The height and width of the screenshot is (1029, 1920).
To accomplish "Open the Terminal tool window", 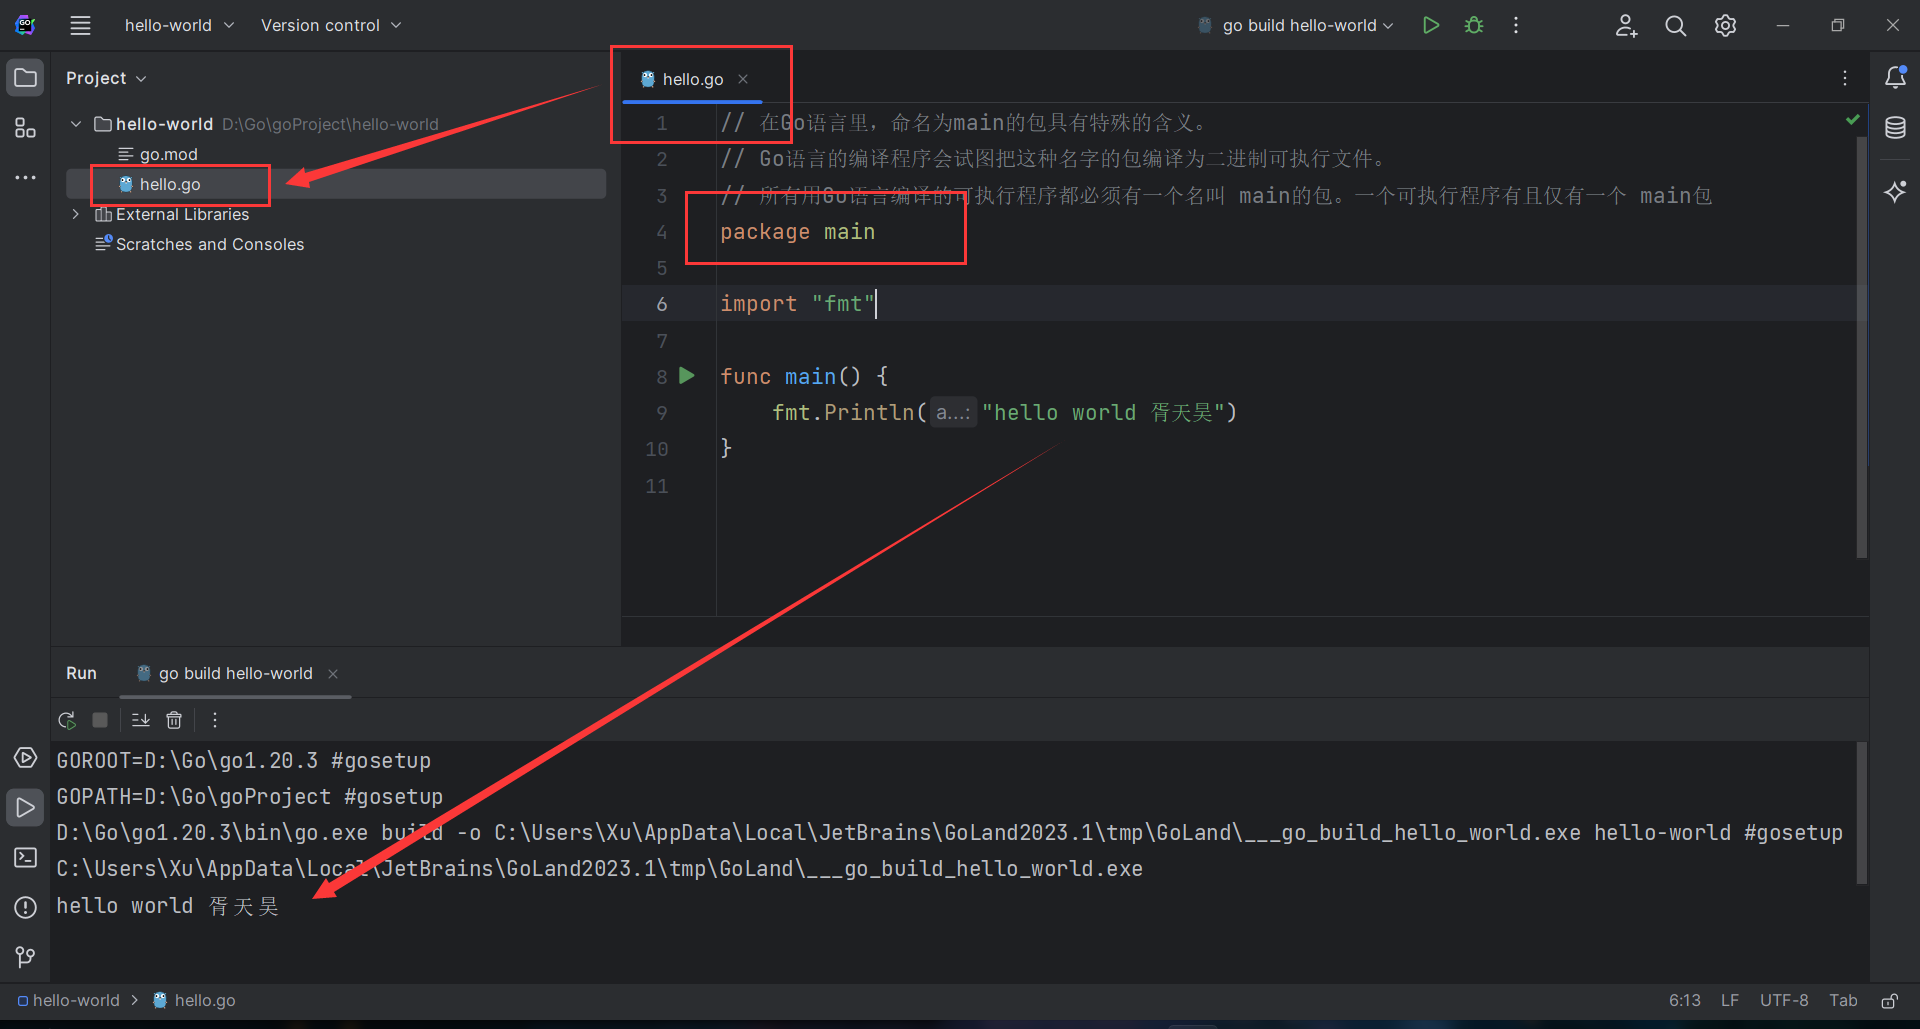I will [x=25, y=858].
